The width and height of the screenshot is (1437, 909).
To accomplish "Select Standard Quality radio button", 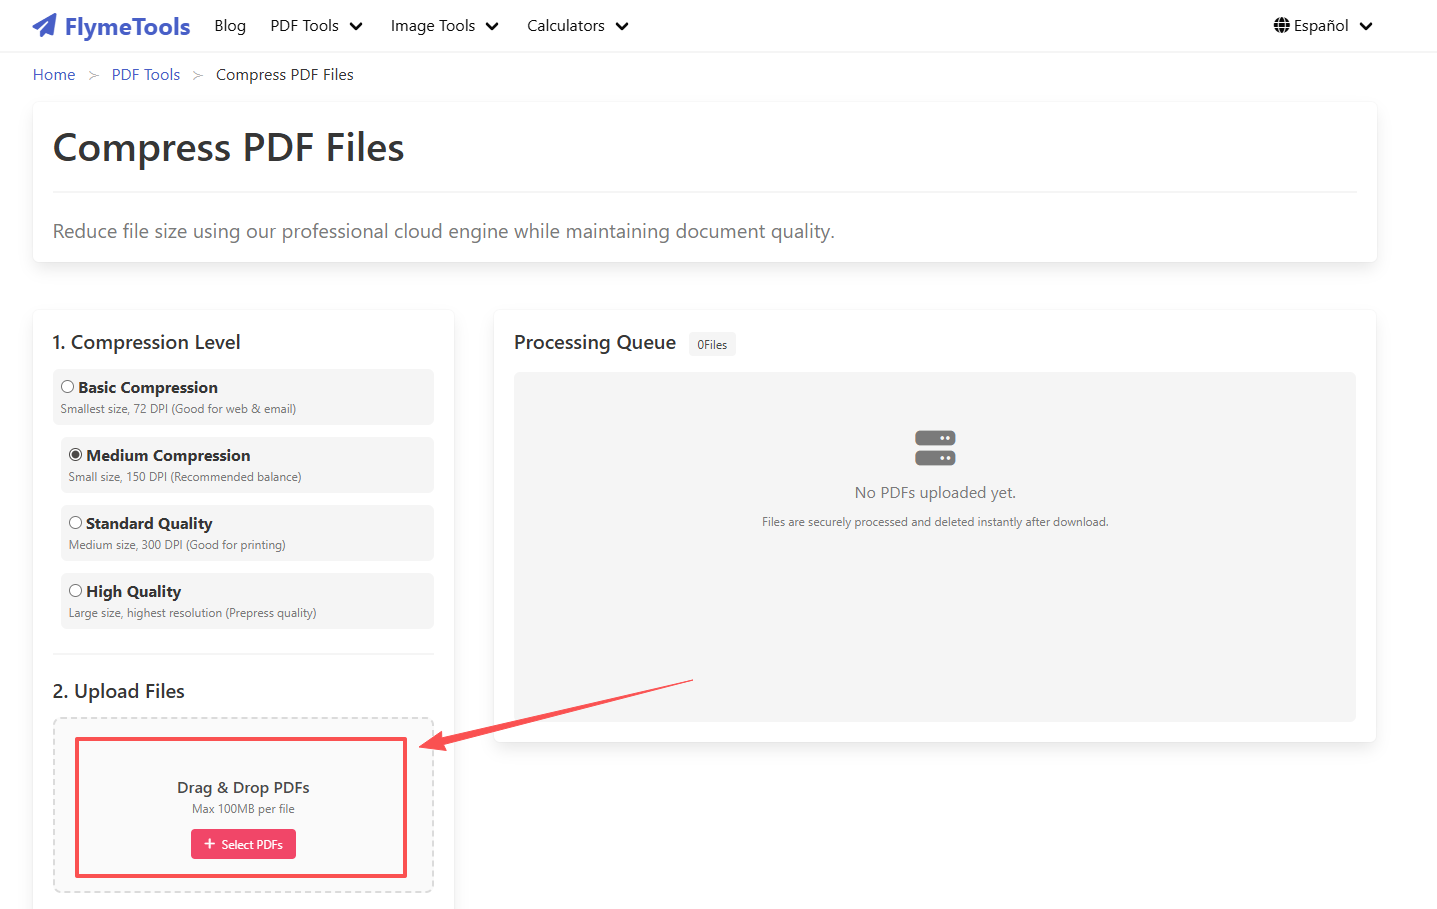I will coord(75,523).
